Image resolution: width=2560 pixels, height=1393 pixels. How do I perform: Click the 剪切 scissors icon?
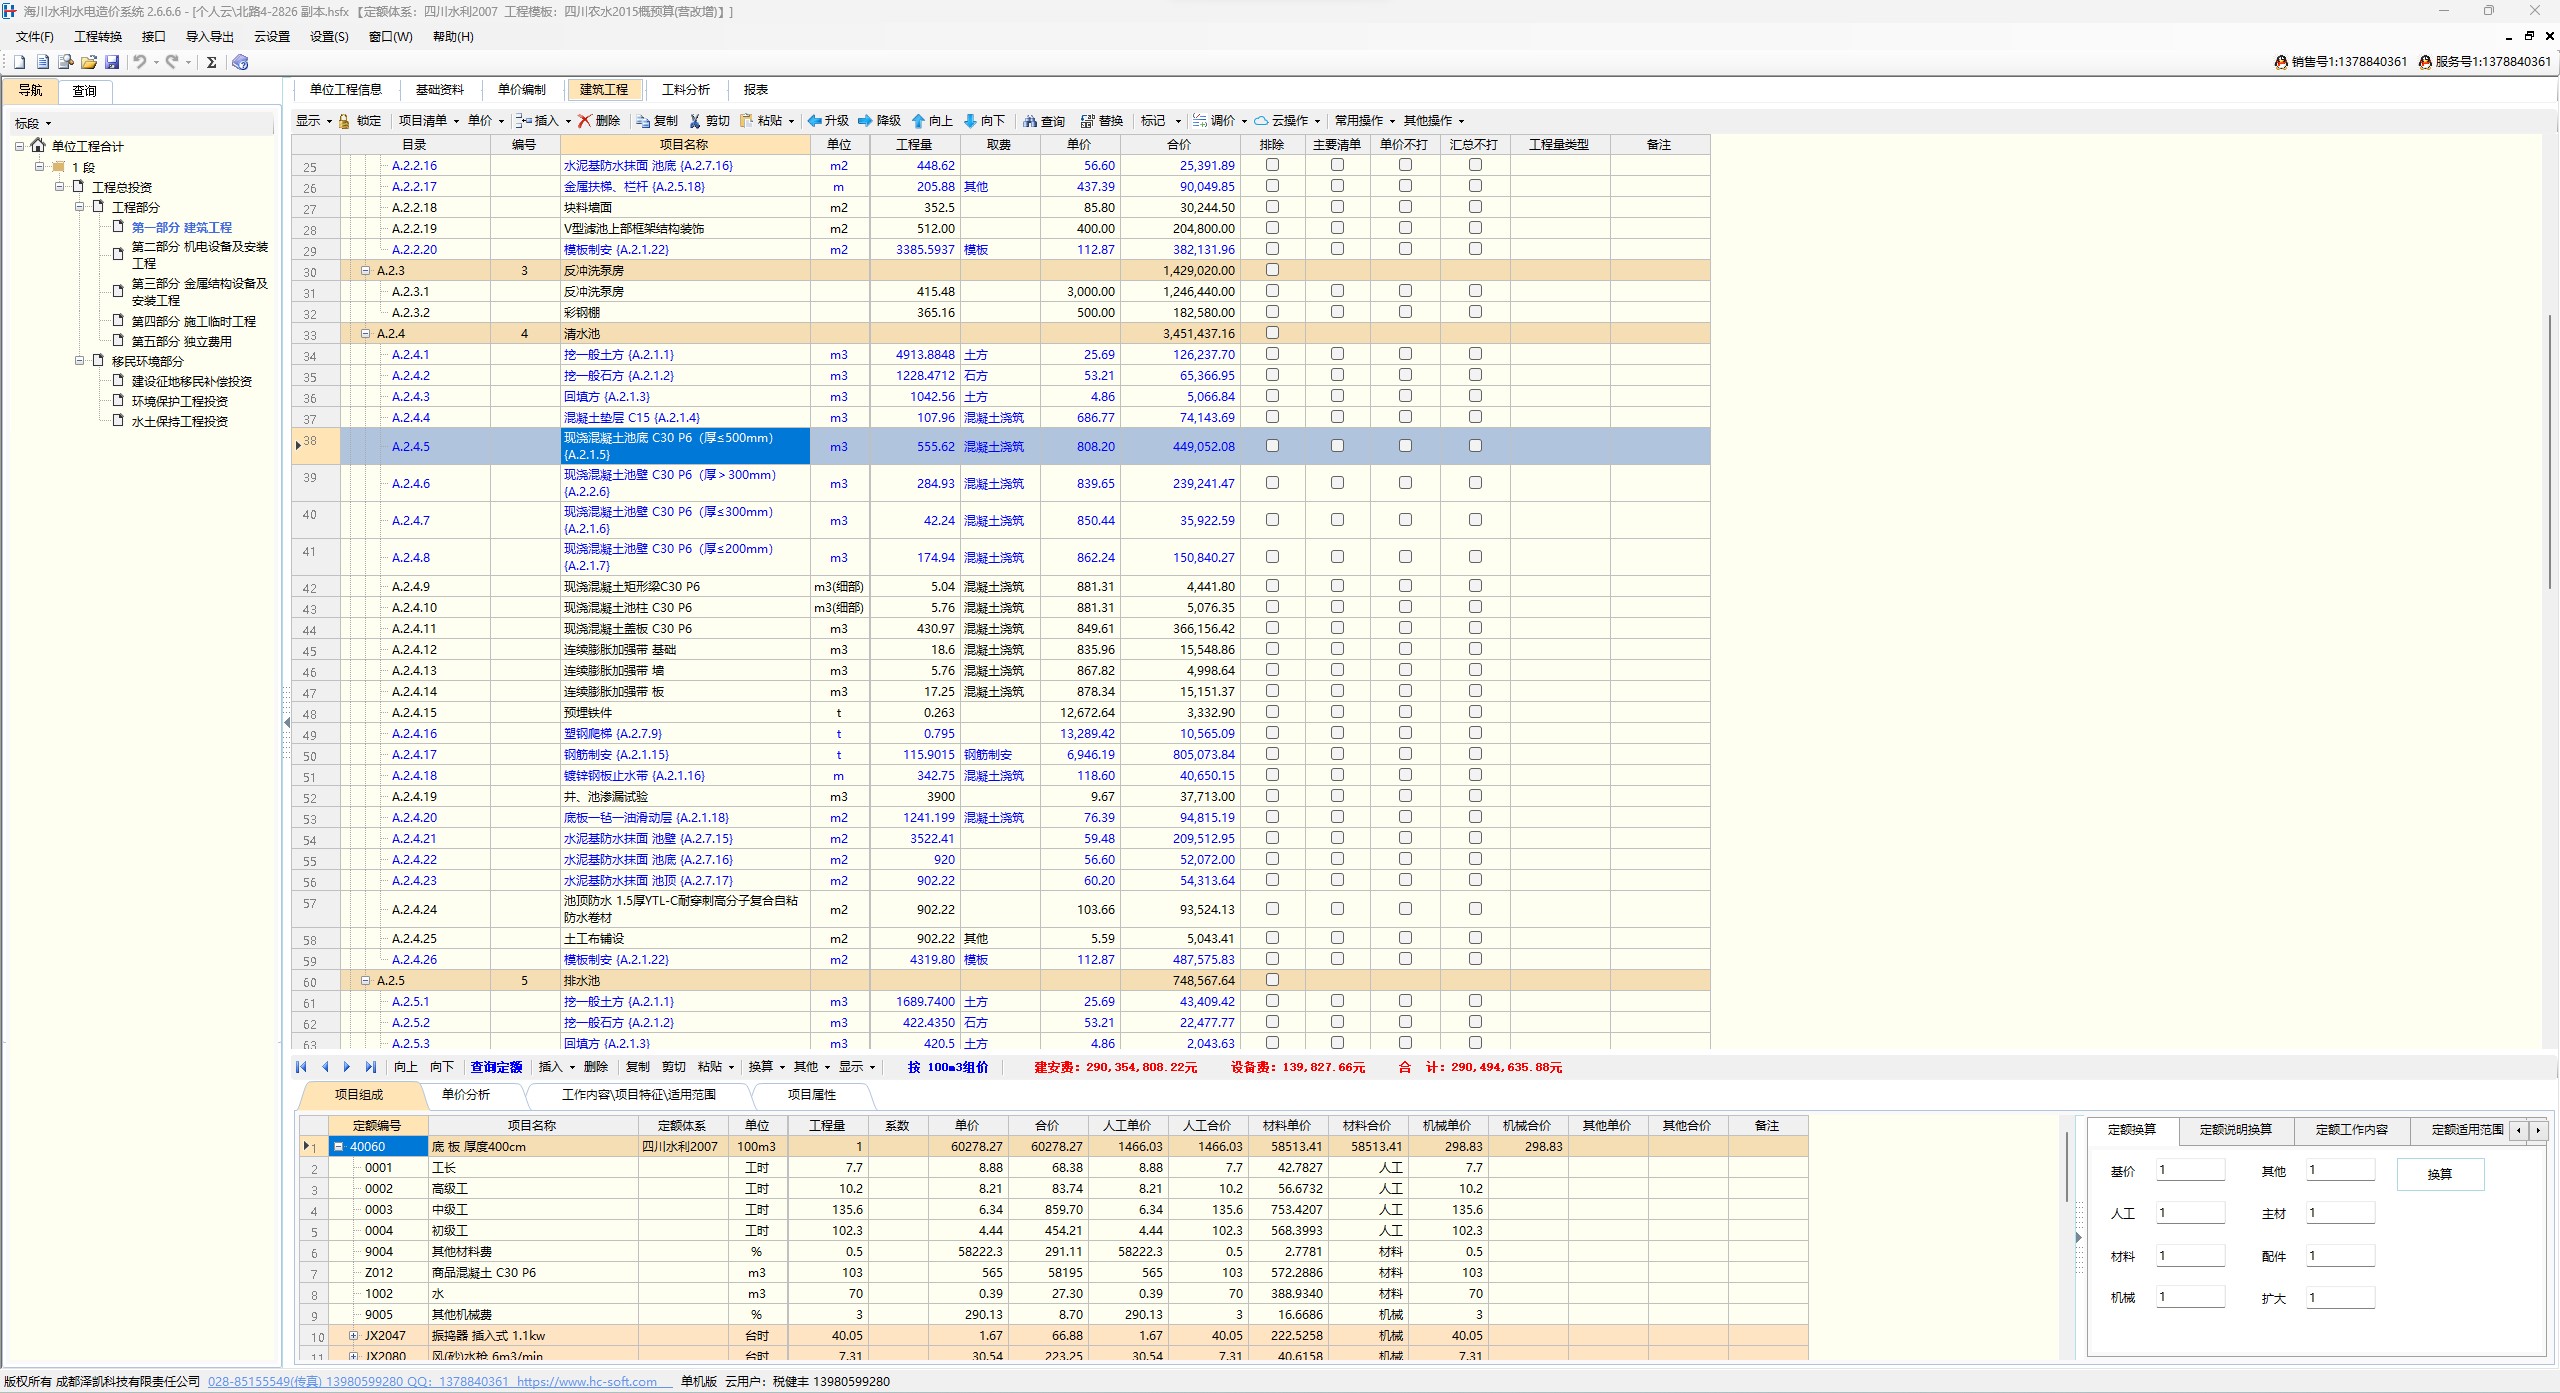click(x=695, y=121)
